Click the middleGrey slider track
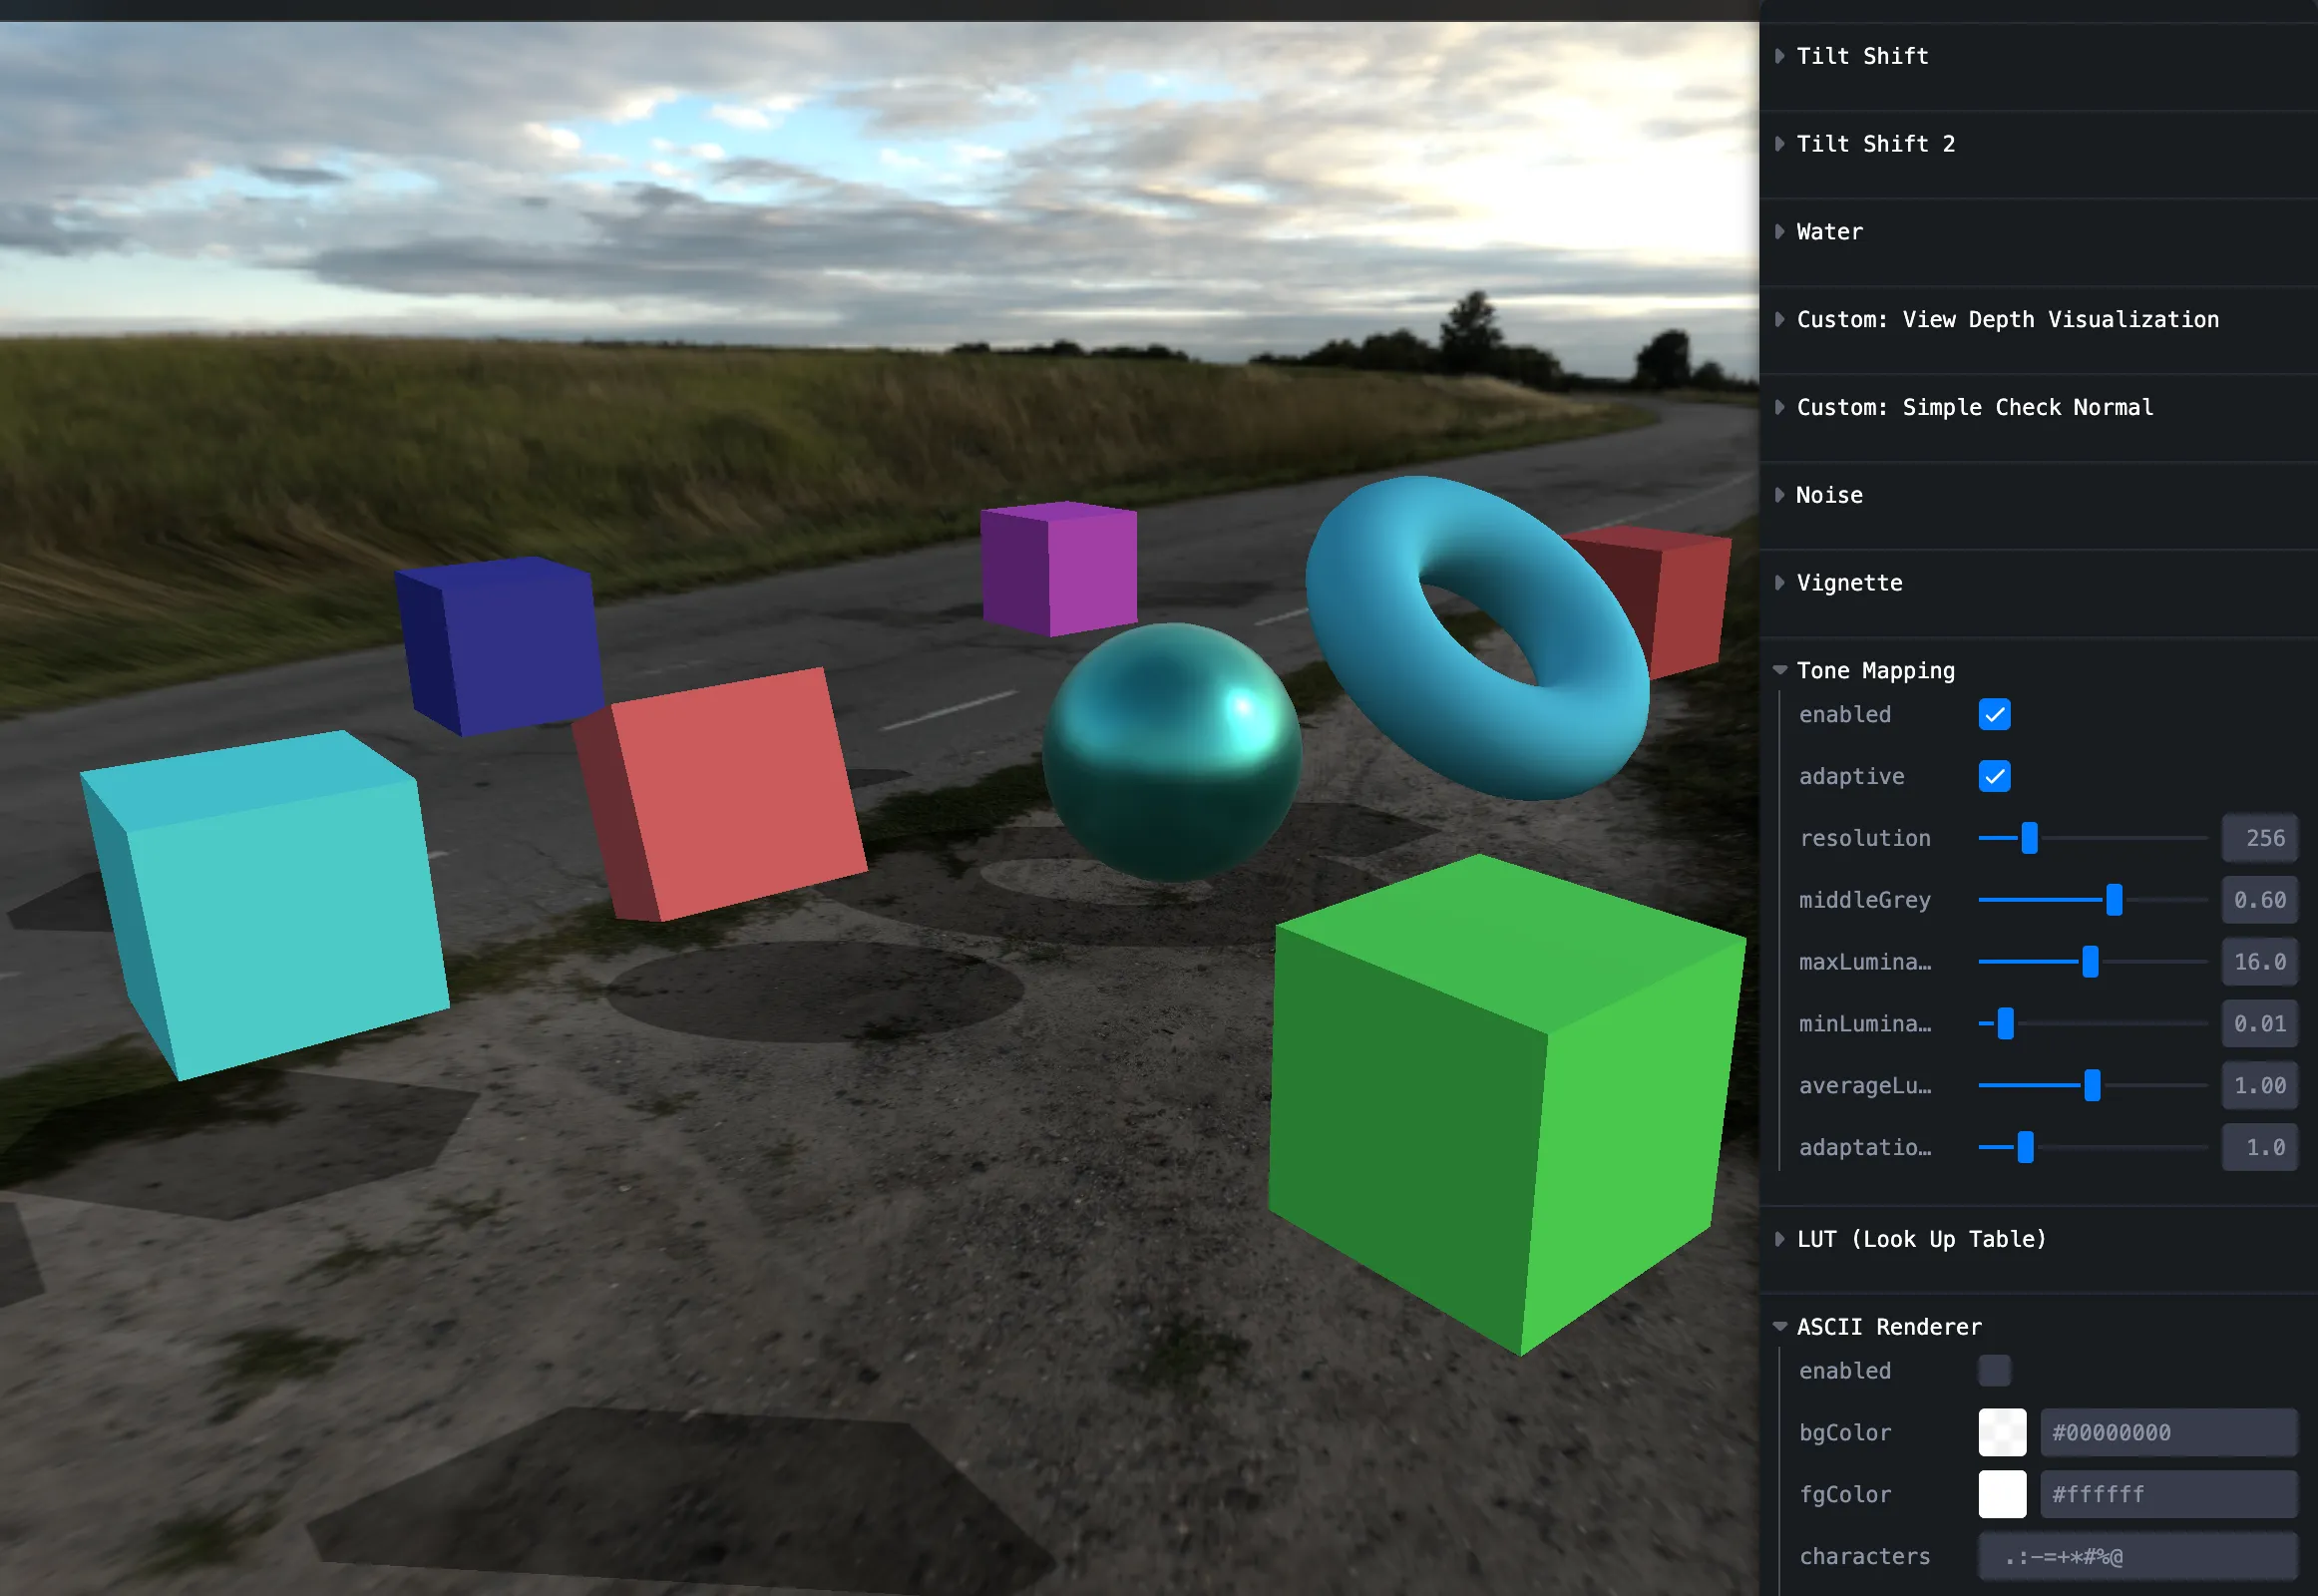This screenshot has height=1596, width=2318. (2090, 900)
